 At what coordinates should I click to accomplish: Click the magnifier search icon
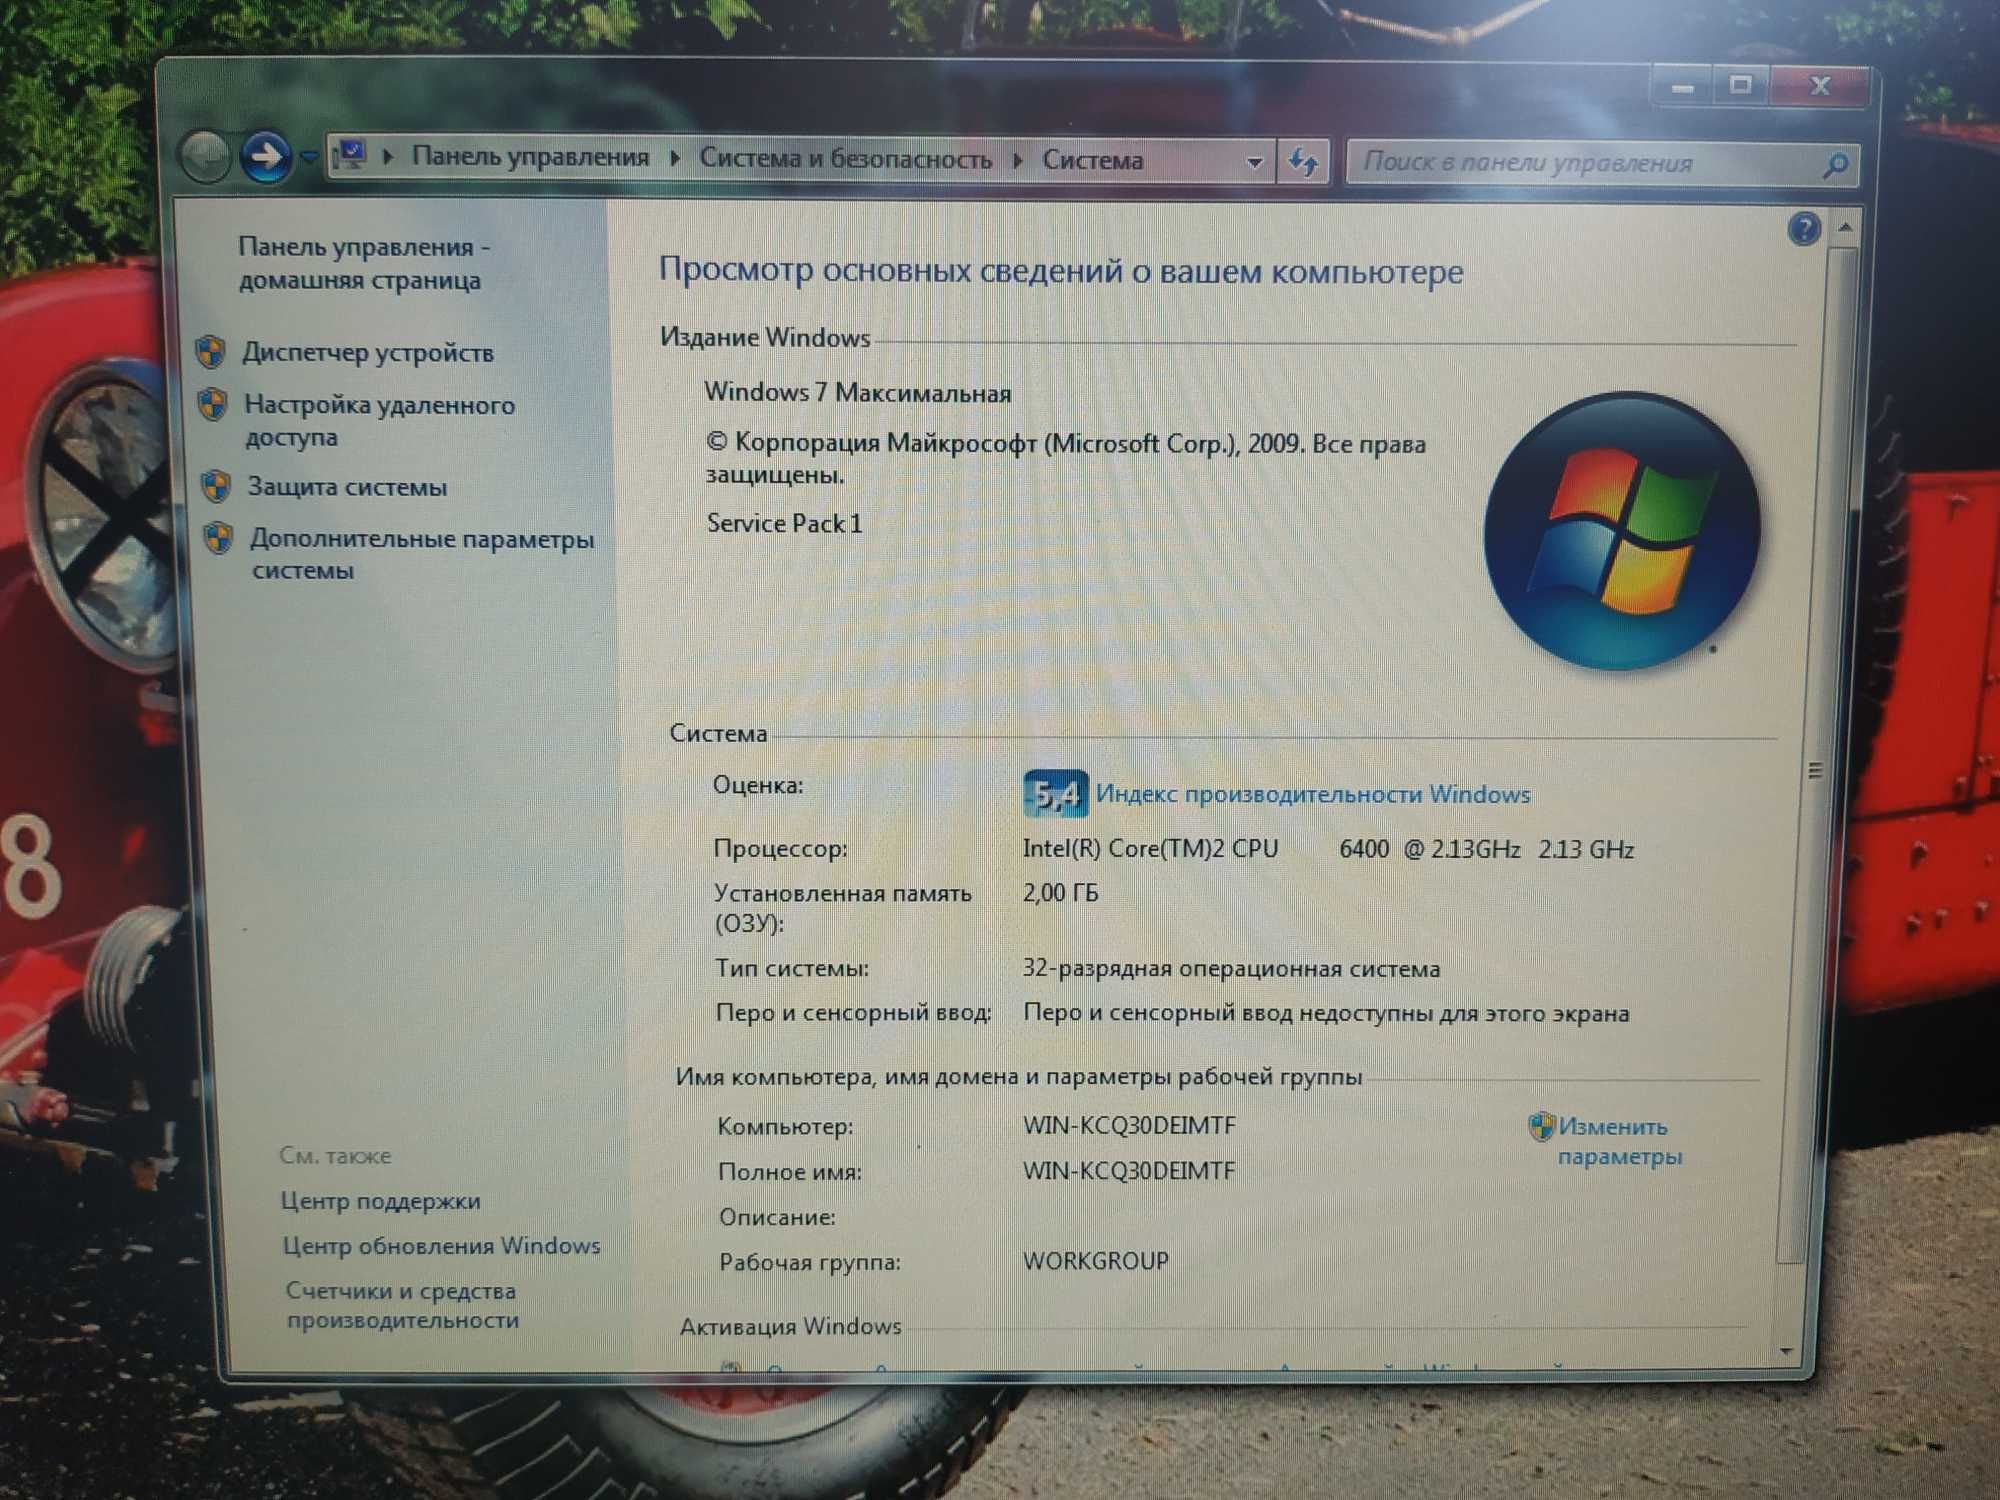tap(1836, 165)
